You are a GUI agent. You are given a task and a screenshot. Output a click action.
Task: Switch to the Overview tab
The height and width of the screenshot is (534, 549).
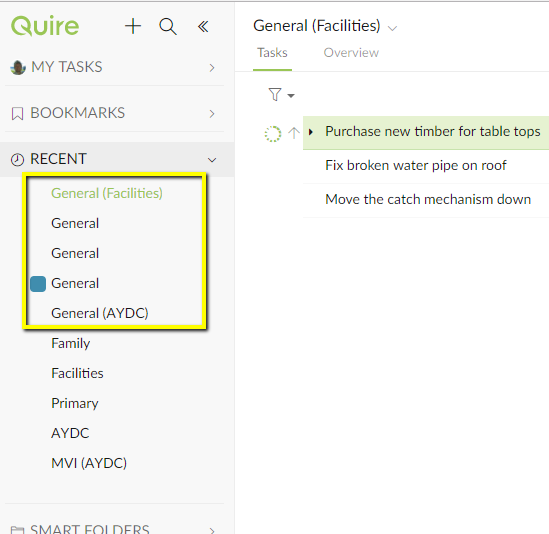point(351,53)
